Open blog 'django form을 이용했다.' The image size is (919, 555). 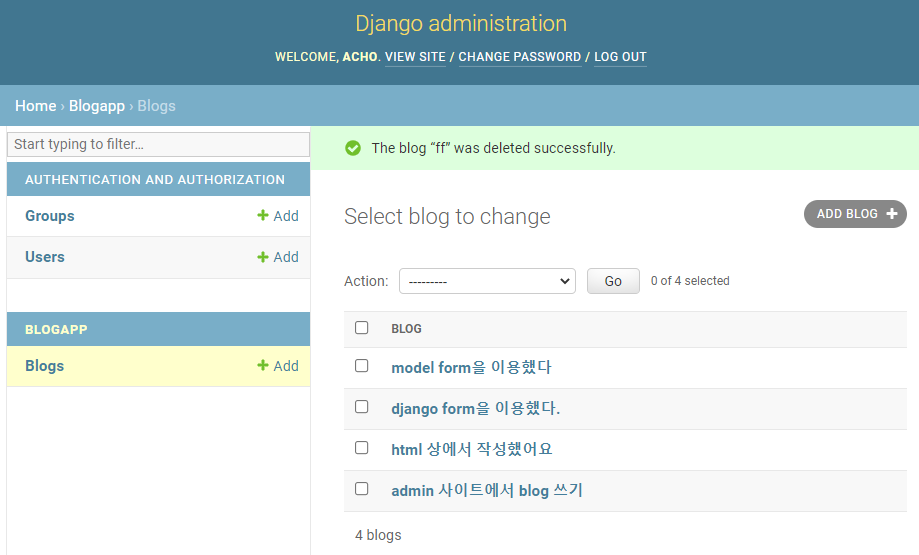(x=475, y=408)
